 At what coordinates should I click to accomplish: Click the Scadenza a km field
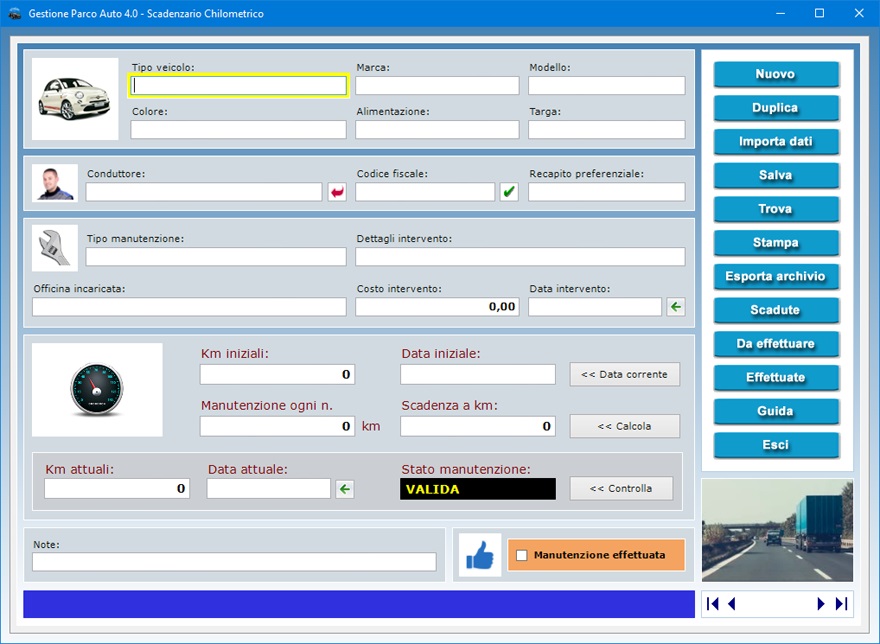coord(478,426)
